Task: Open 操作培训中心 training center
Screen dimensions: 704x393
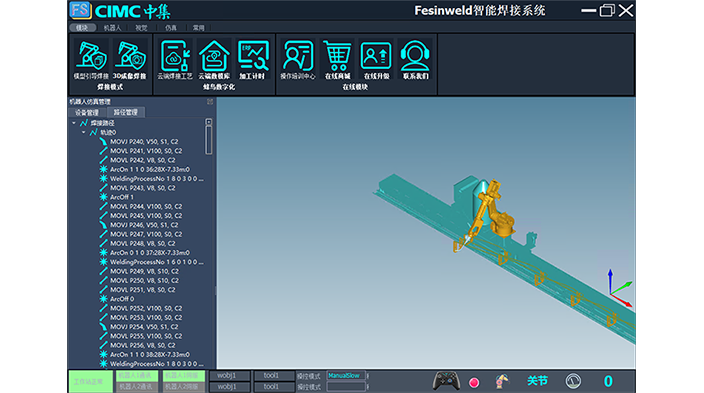Action: [298, 59]
